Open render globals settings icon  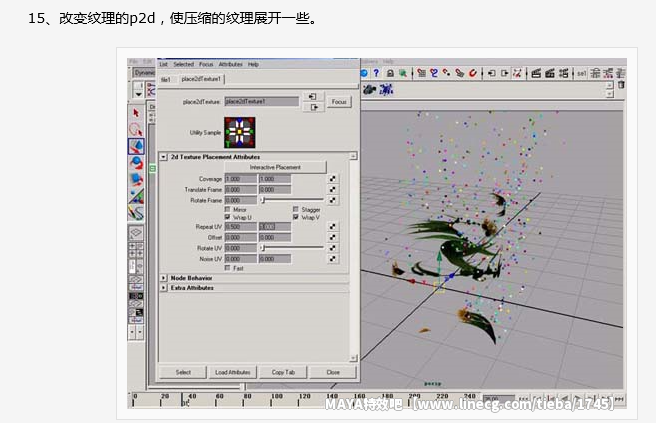click(x=564, y=73)
